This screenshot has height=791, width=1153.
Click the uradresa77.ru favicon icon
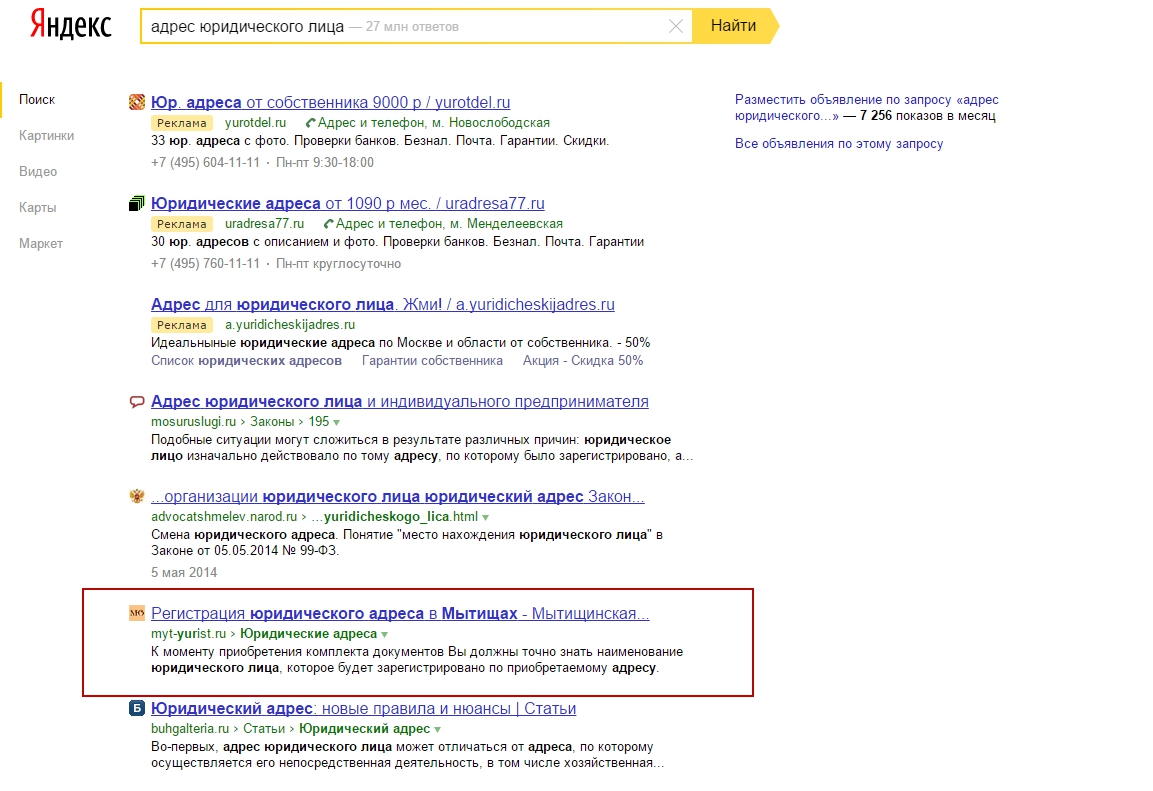(x=137, y=204)
